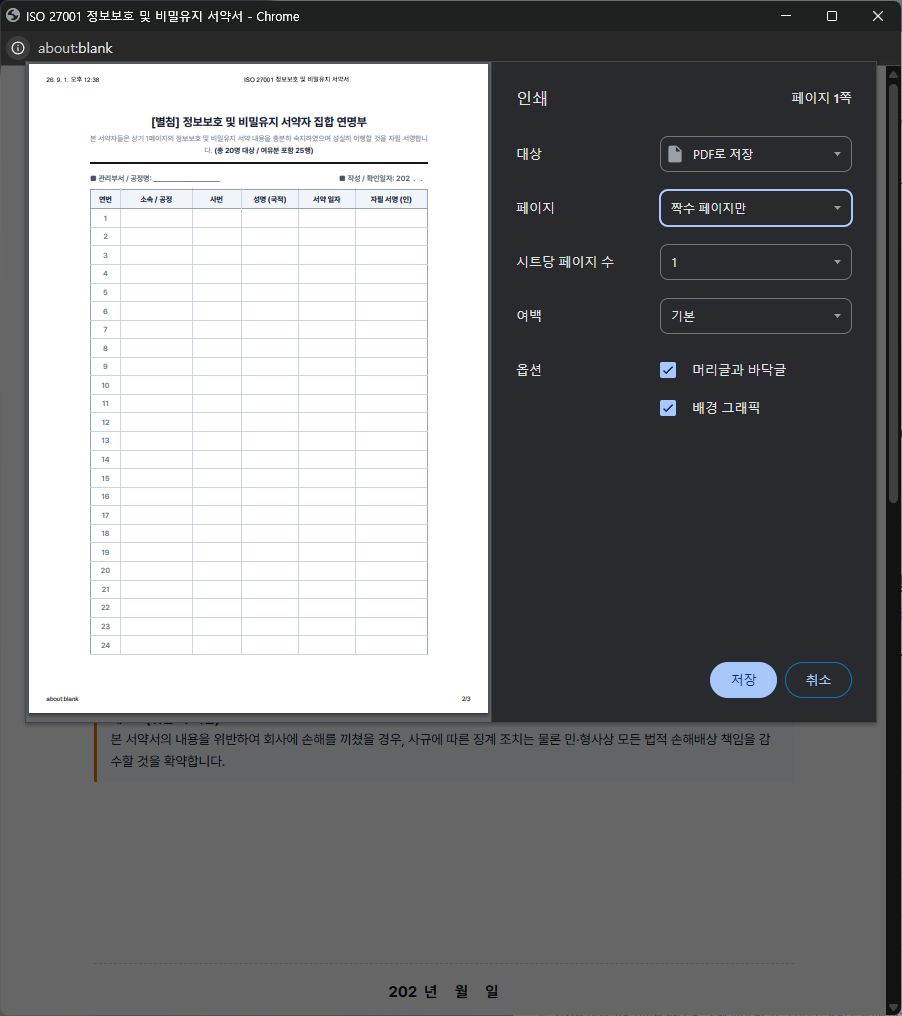Viewport: 902px width, 1016px height.
Task: Click the 202 년 월 일 date line
Action: pyautogui.click(x=443, y=991)
